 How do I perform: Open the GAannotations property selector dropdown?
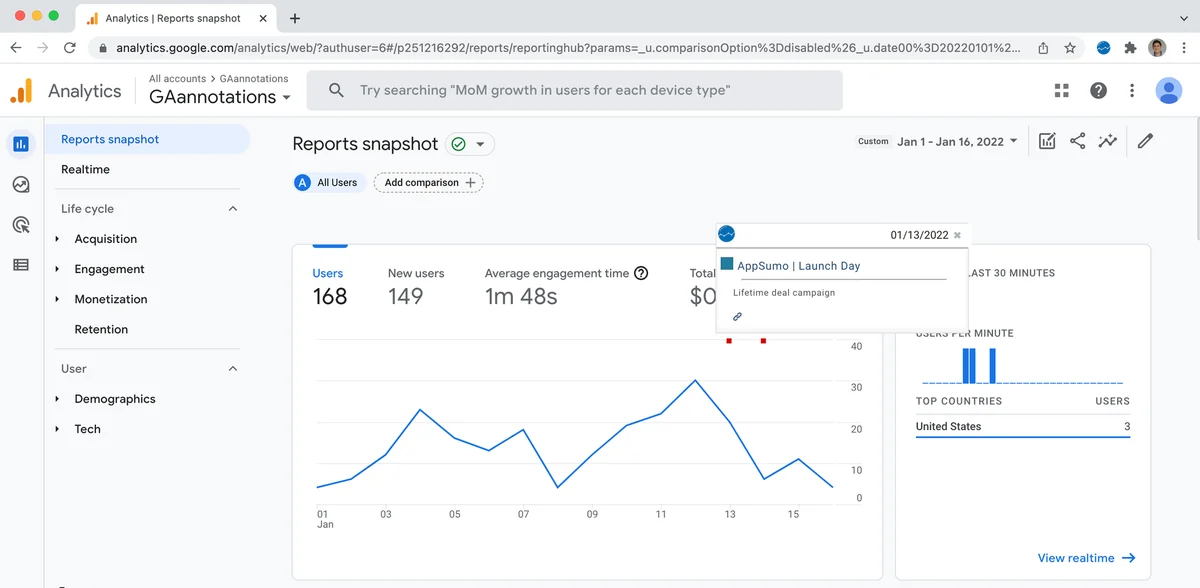(x=220, y=97)
